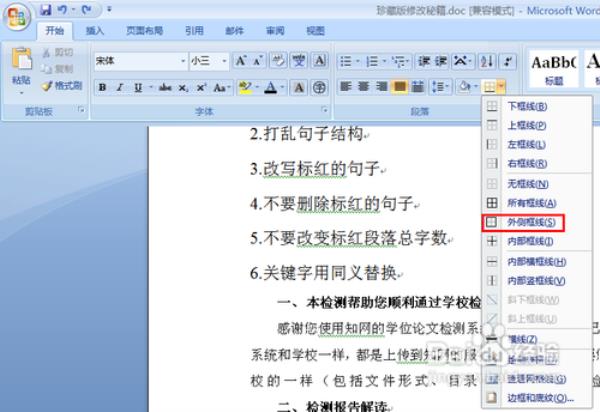Click the paragraph shading paint bucket
Viewport: 600px width, 412px height.
click(464, 87)
